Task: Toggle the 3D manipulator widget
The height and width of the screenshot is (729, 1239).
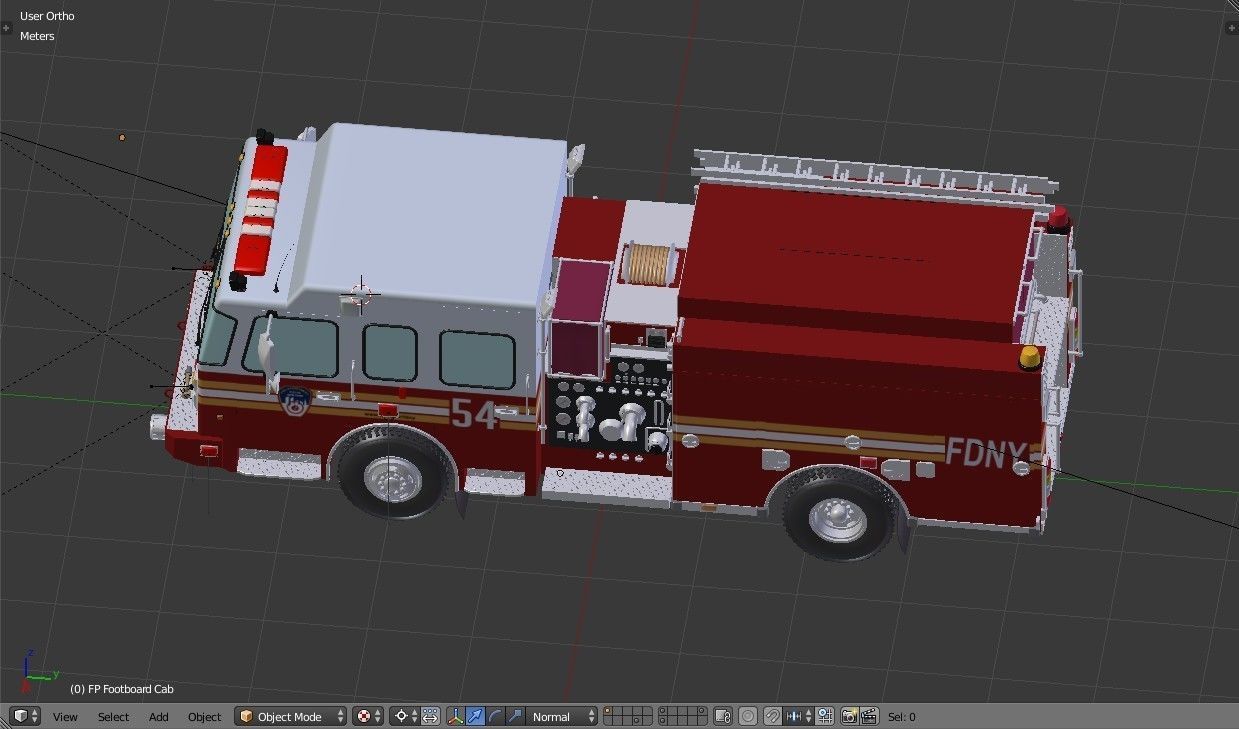Action: [x=456, y=716]
